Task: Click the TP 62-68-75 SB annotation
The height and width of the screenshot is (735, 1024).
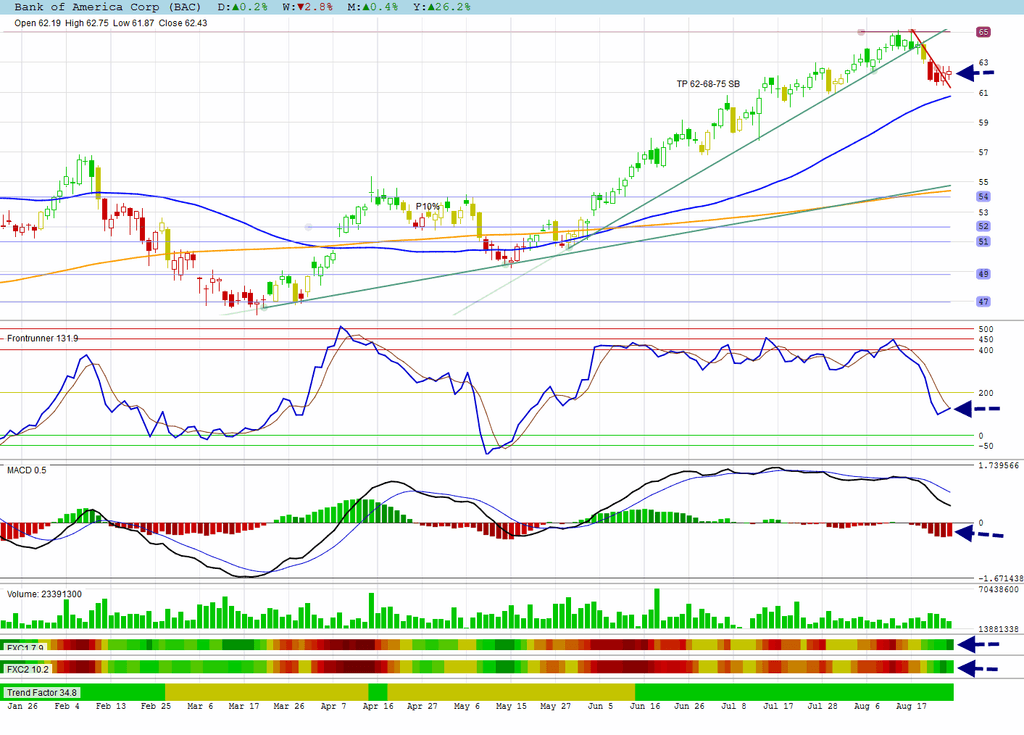Action: 709,84
